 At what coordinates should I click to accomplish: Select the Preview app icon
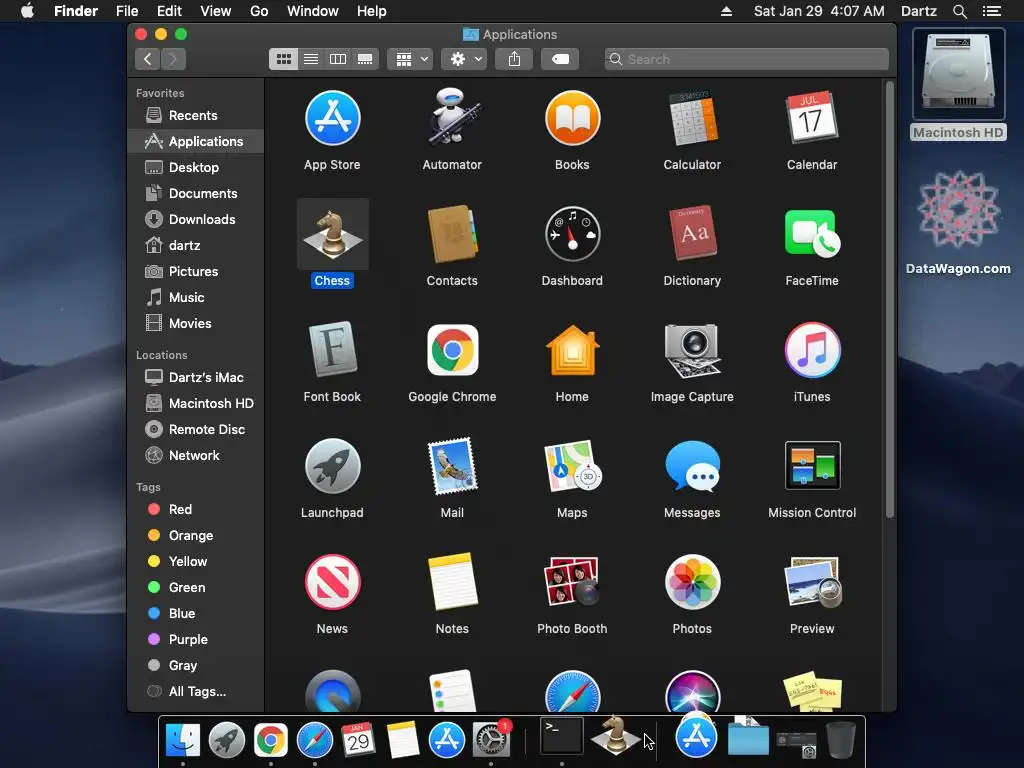coord(812,582)
